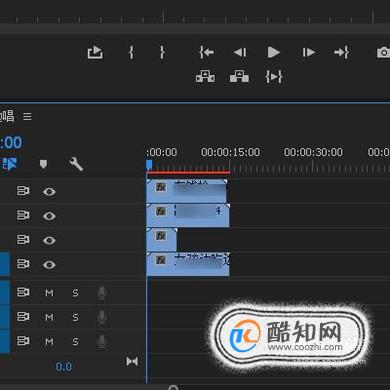The width and height of the screenshot is (390, 390).
Task: Select the clip on the bottom video track
Action: point(188,264)
